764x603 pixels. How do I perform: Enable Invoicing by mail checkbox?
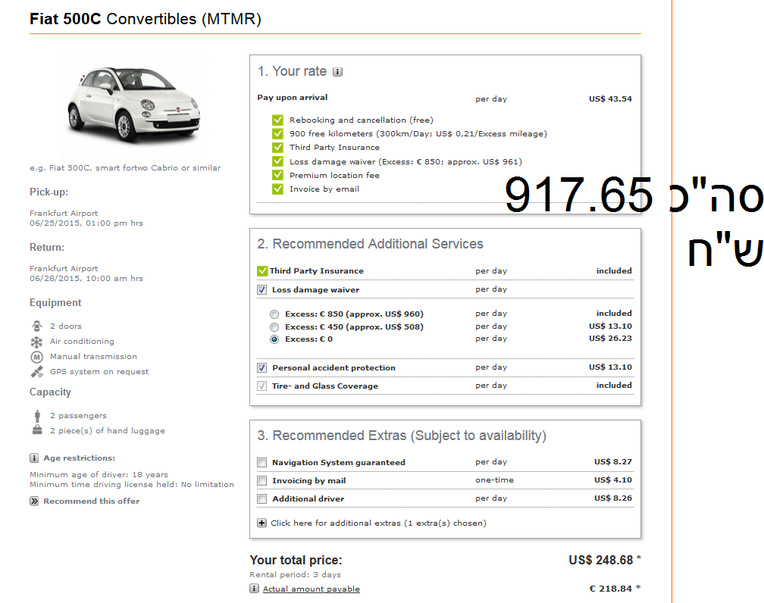tap(262, 481)
